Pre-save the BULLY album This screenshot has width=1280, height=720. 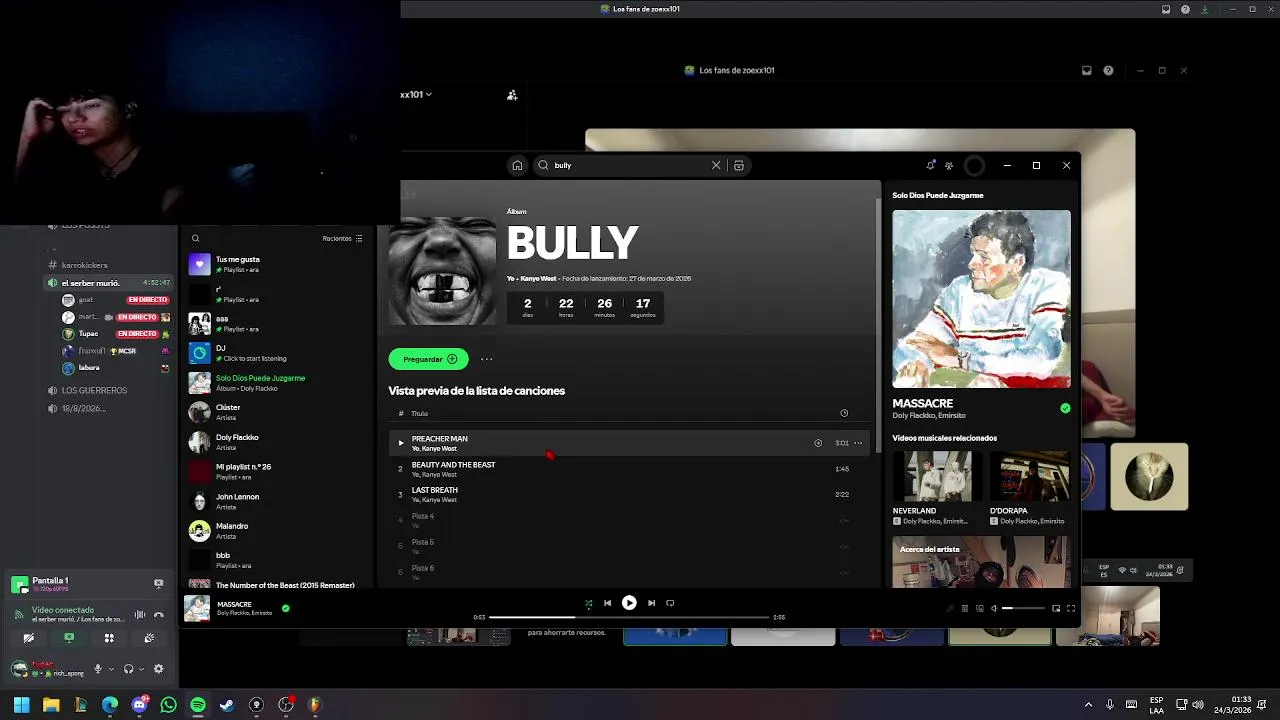429,359
